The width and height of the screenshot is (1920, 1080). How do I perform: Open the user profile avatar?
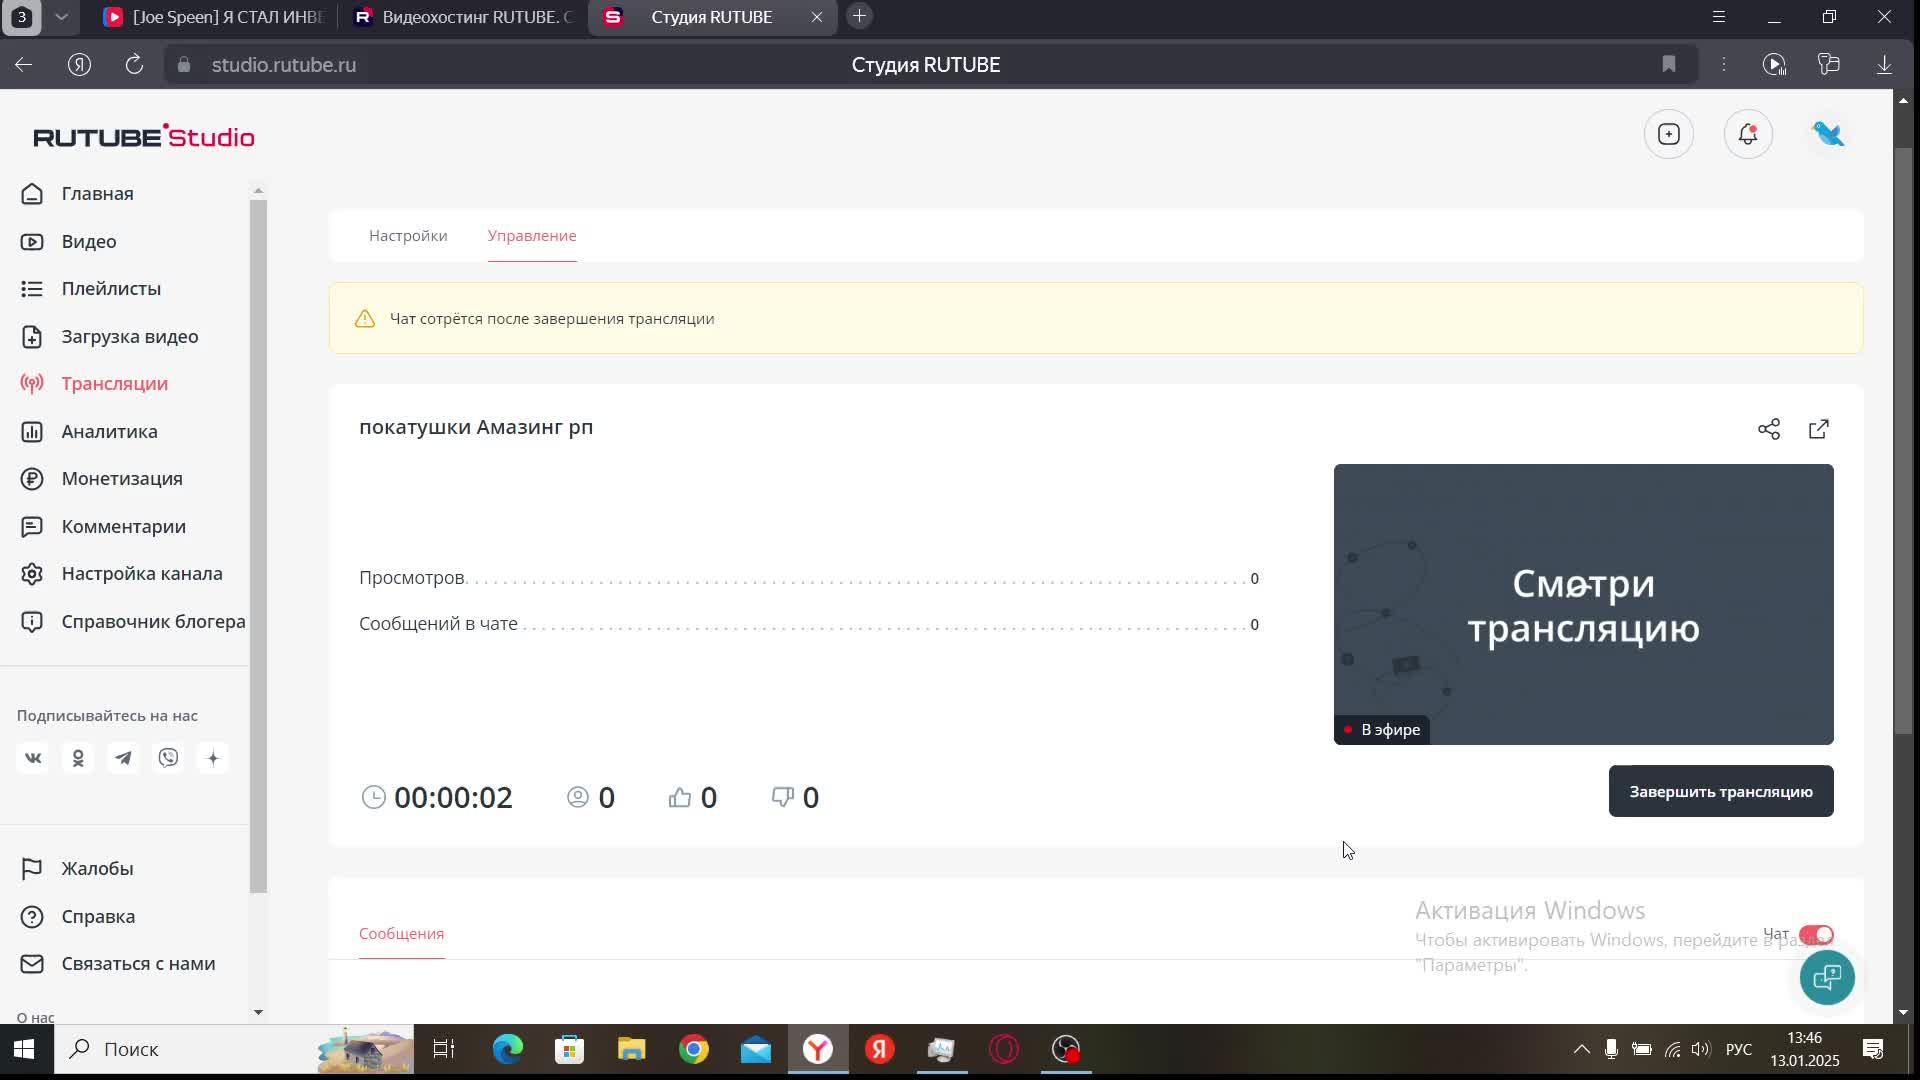pos(1827,134)
